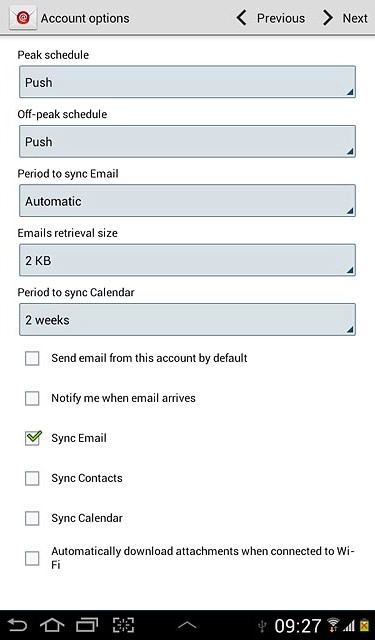Expand Period to sync Email dropdown
The height and width of the screenshot is (640, 375).
[x=187, y=201]
